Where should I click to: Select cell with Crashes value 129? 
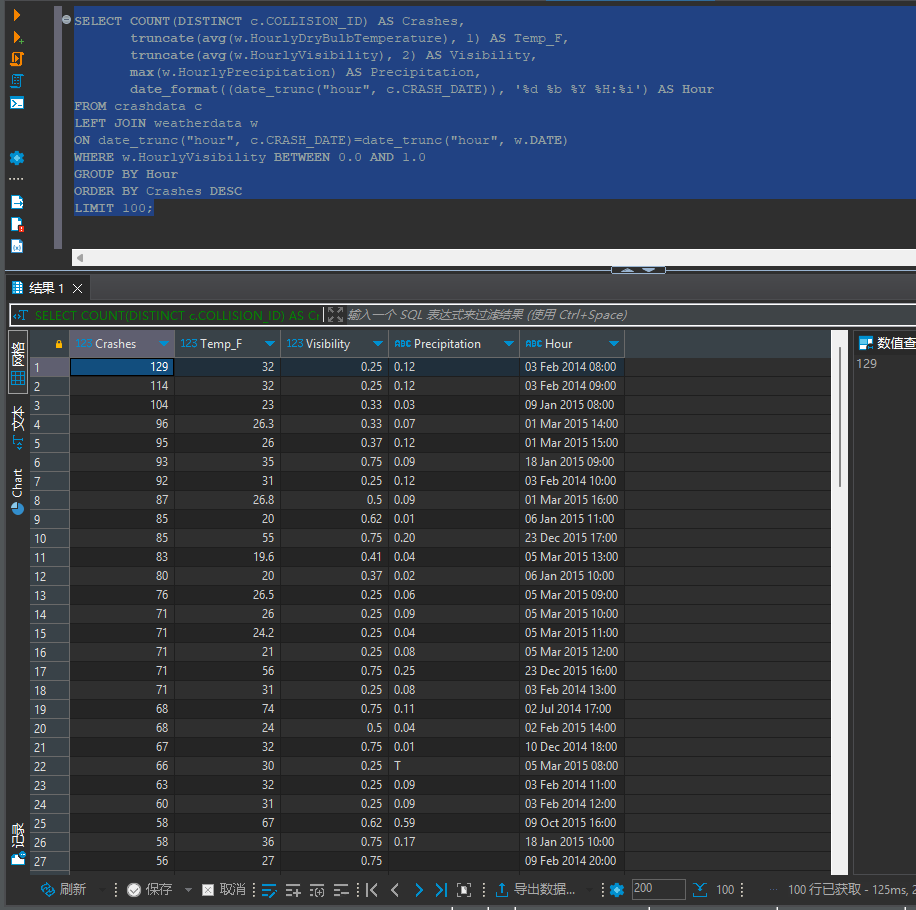coord(122,367)
